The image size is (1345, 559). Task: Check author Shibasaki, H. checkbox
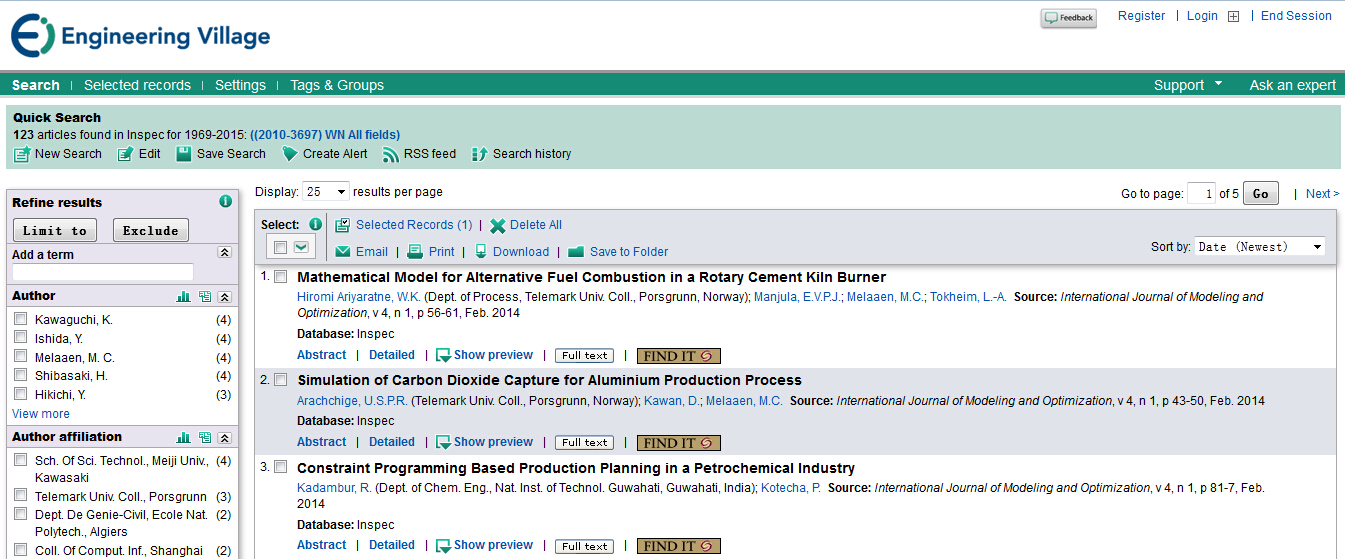(x=21, y=375)
